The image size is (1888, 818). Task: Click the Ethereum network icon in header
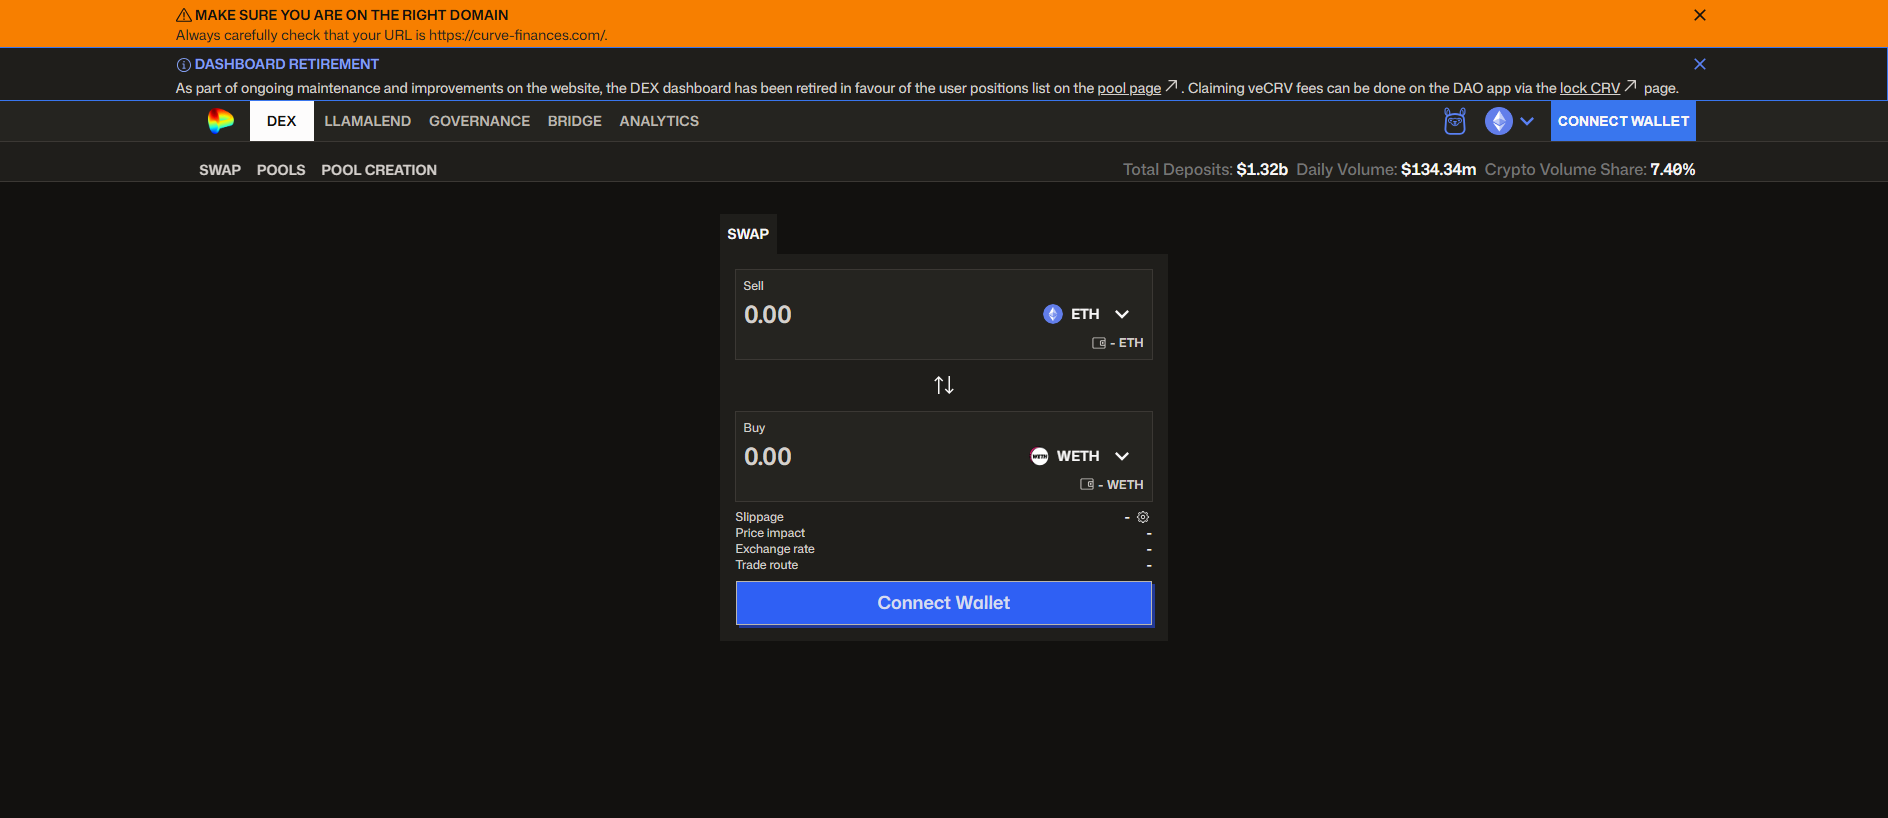tap(1498, 121)
